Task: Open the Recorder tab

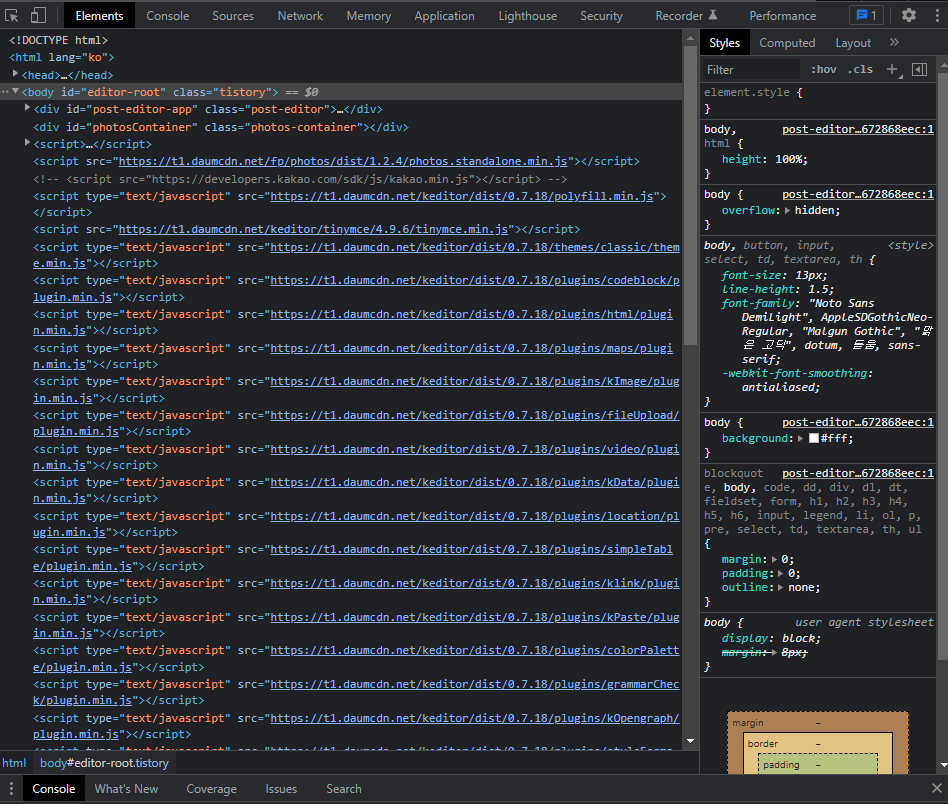Action: 686,16
